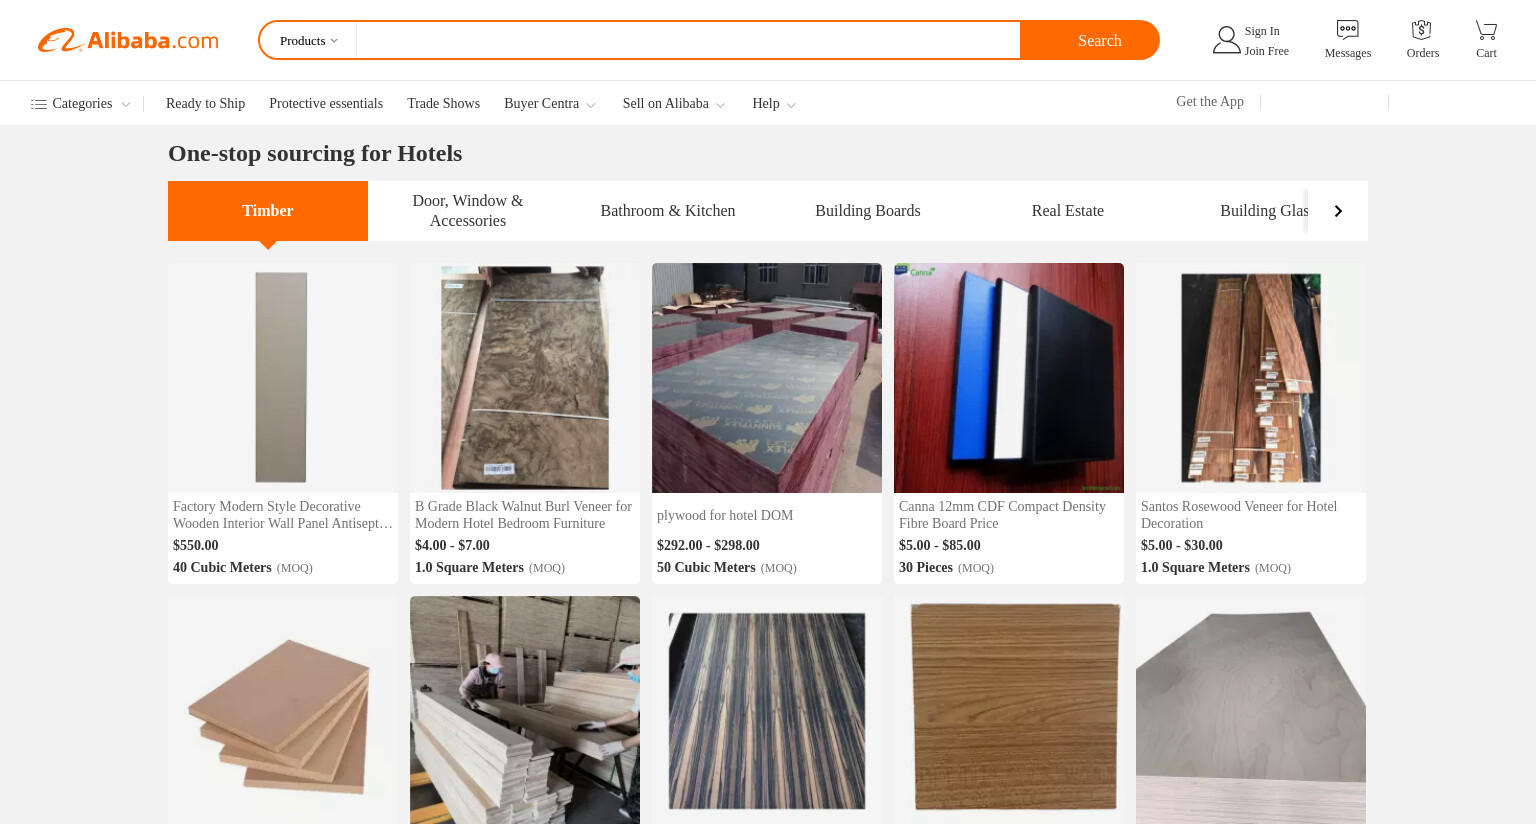
Task: Click the search input field
Action: pos(688,41)
